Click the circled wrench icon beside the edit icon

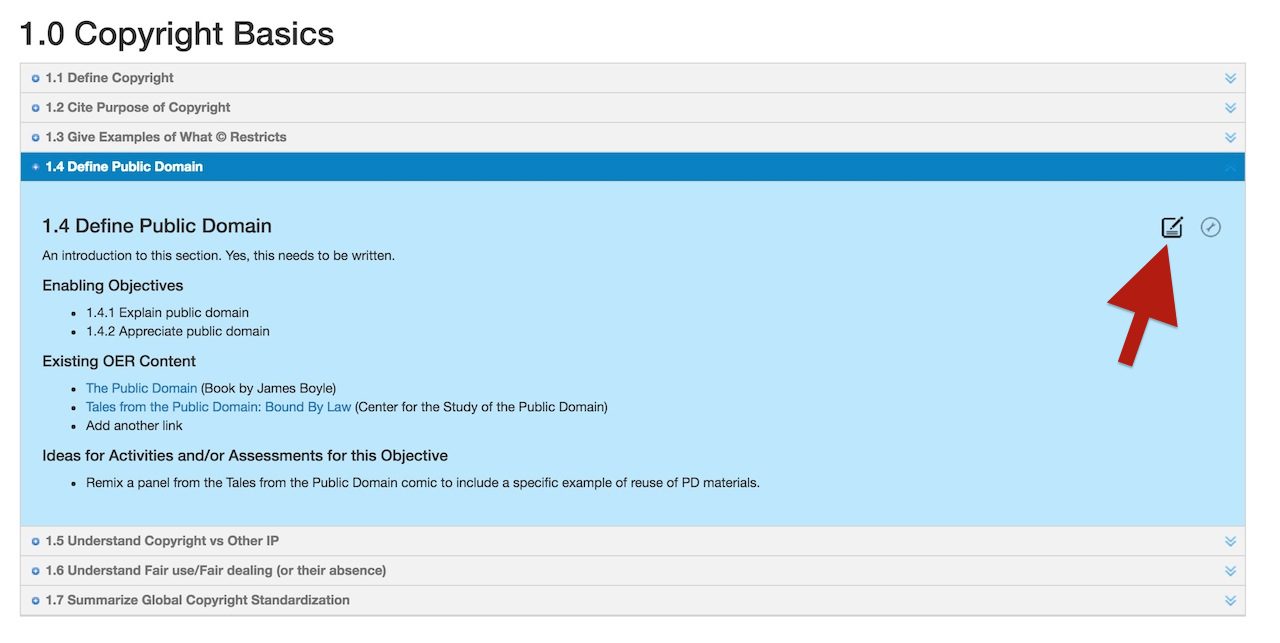(1210, 227)
